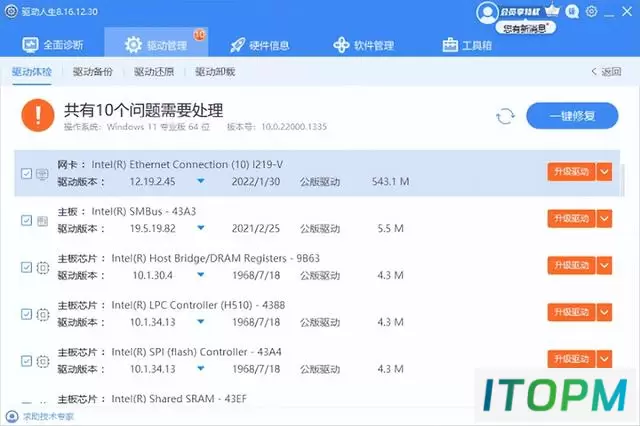Screen dimensions: 640x426
Task: Click version text 12.19.2.45
Action: pos(152,182)
